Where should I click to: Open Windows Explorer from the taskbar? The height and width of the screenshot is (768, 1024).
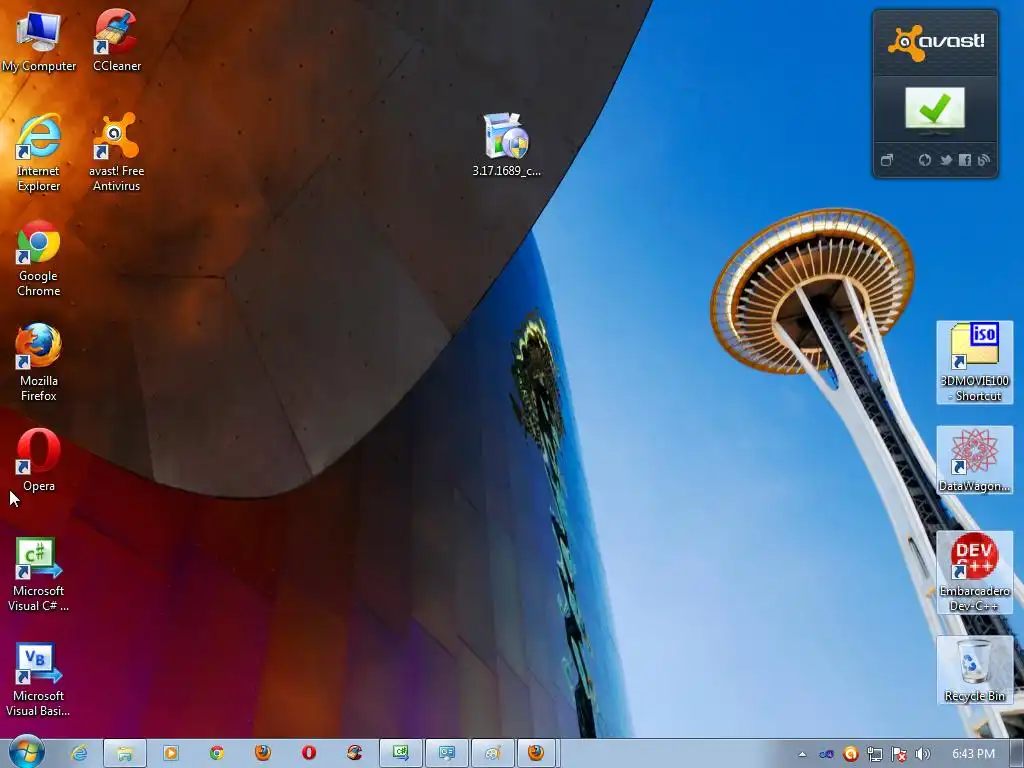click(124, 753)
